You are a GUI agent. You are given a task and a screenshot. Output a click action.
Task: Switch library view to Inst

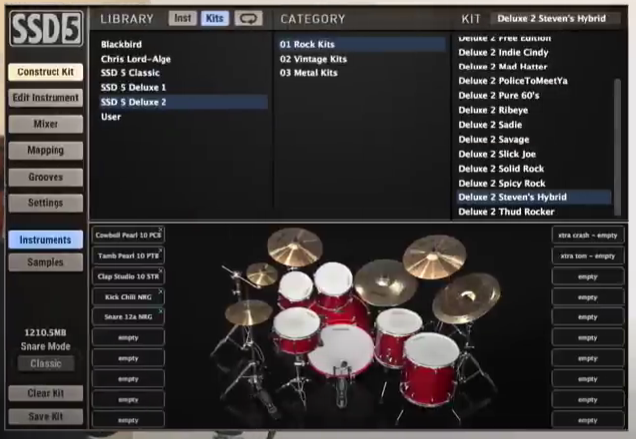(183, 18)
